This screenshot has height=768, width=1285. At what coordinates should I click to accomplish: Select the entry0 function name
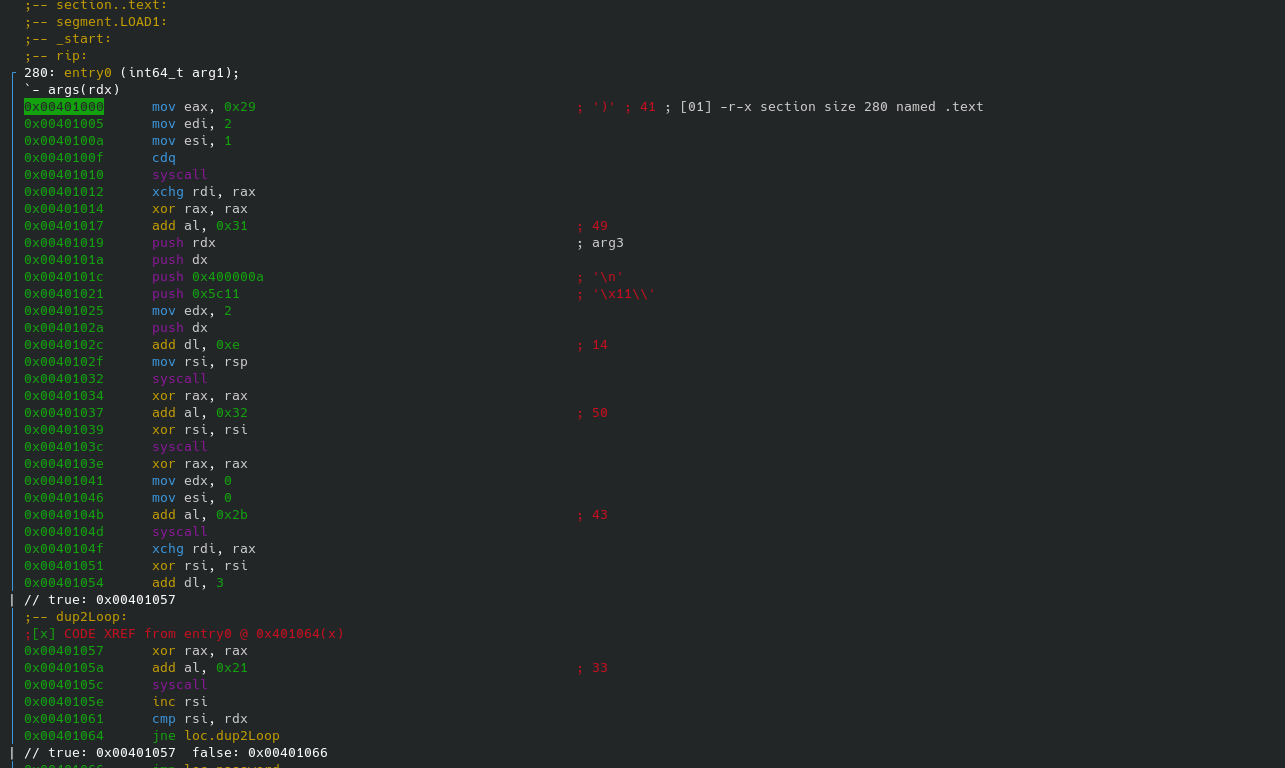coord(88,72)
